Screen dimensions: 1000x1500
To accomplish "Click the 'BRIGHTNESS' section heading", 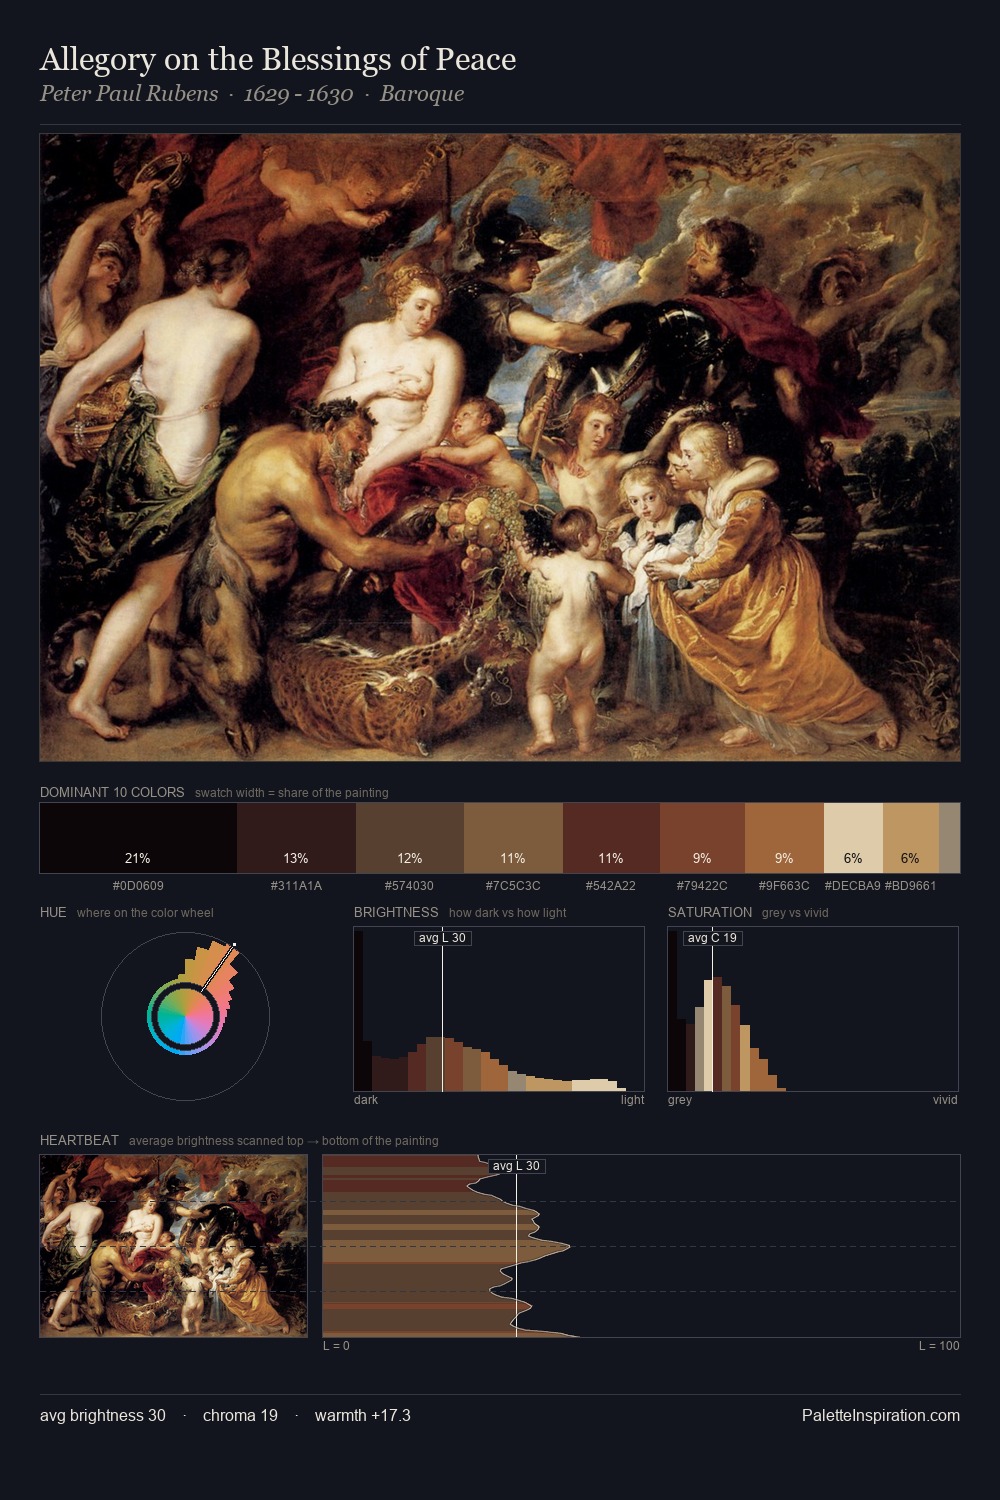I will click(396, 912).
